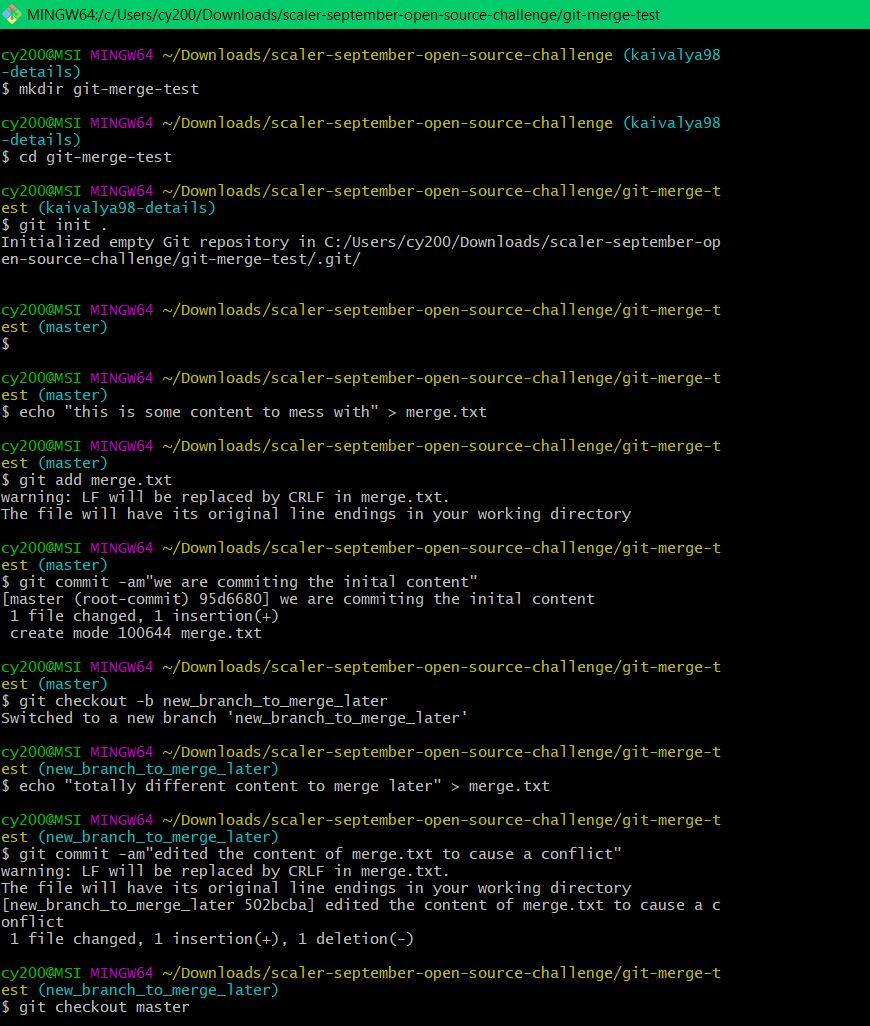Click the 'mkdir git-merge-test' command line
The image size is (870, 1026).
(x=100, y=89)
